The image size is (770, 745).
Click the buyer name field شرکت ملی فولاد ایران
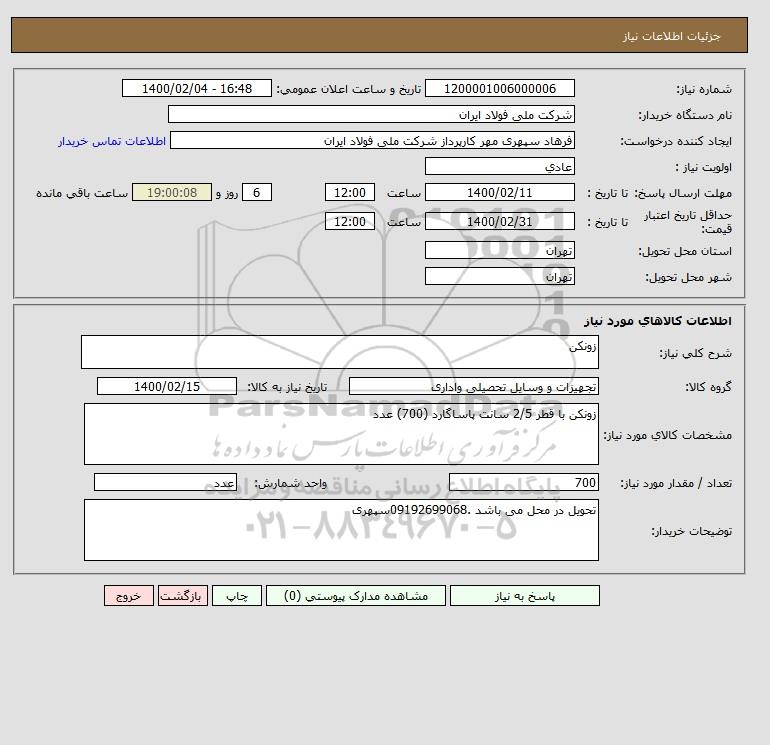[371, 114]
